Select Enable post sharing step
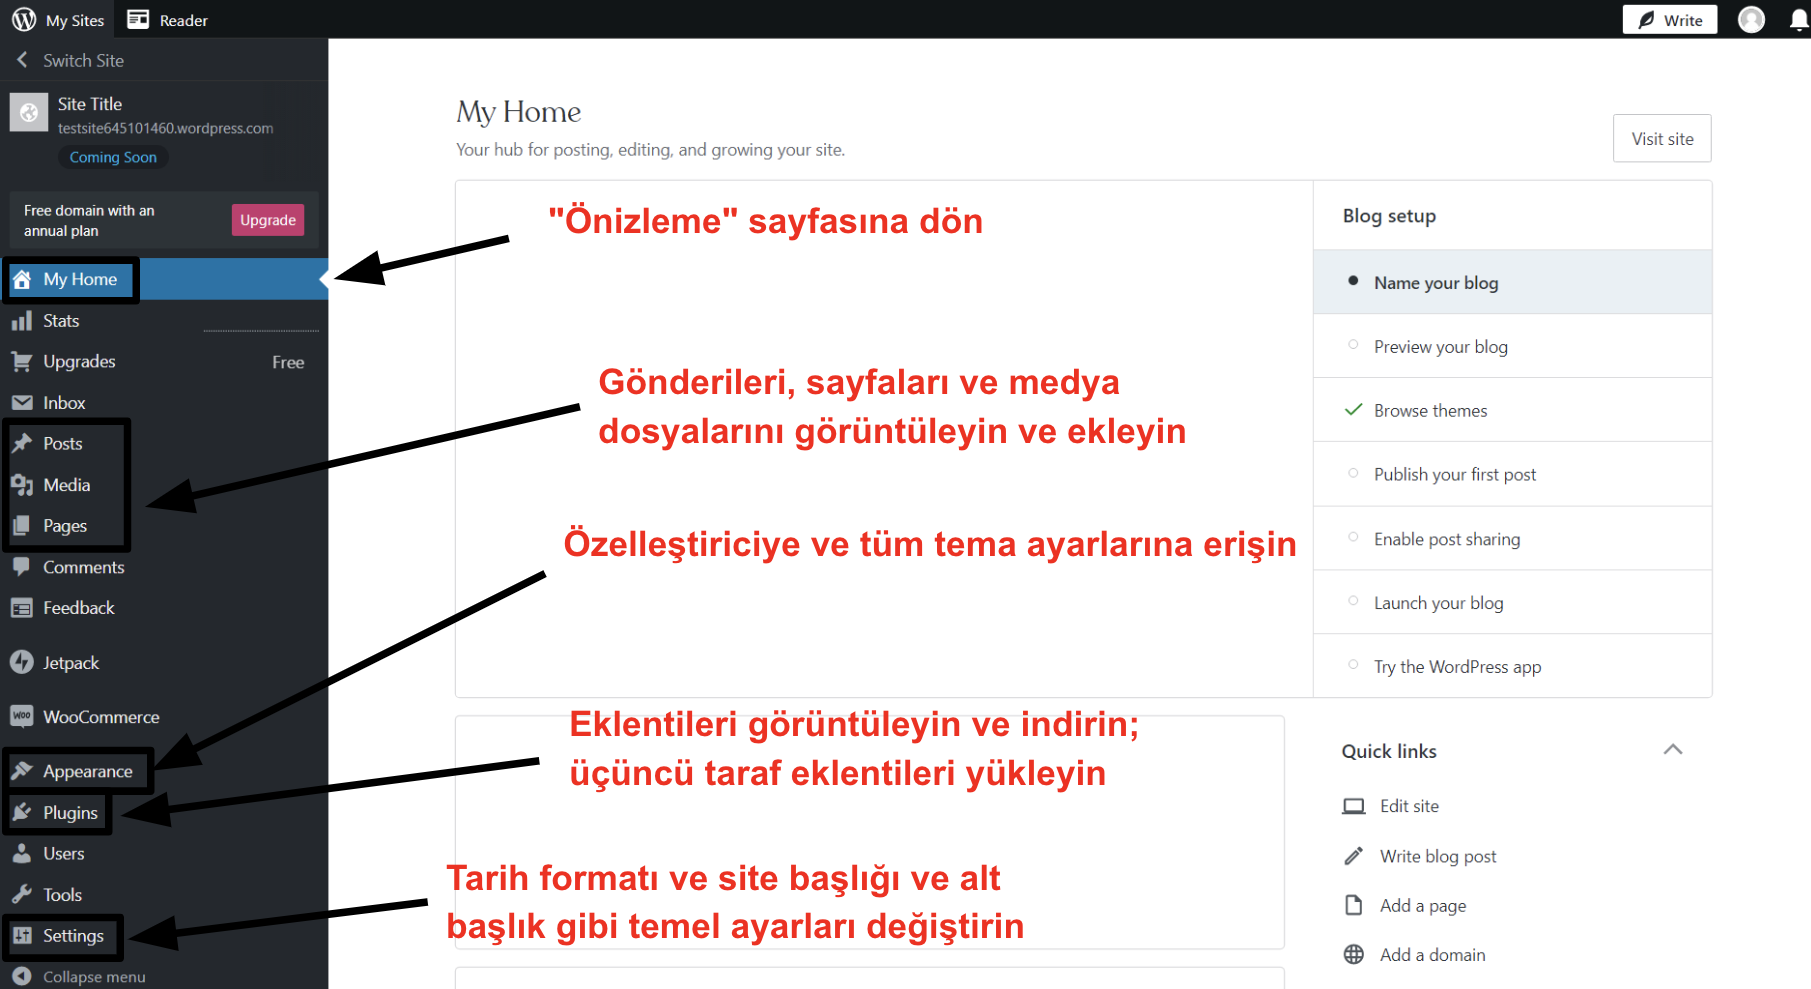The height and width of the screenshot is (989, 1811). 1512,539
